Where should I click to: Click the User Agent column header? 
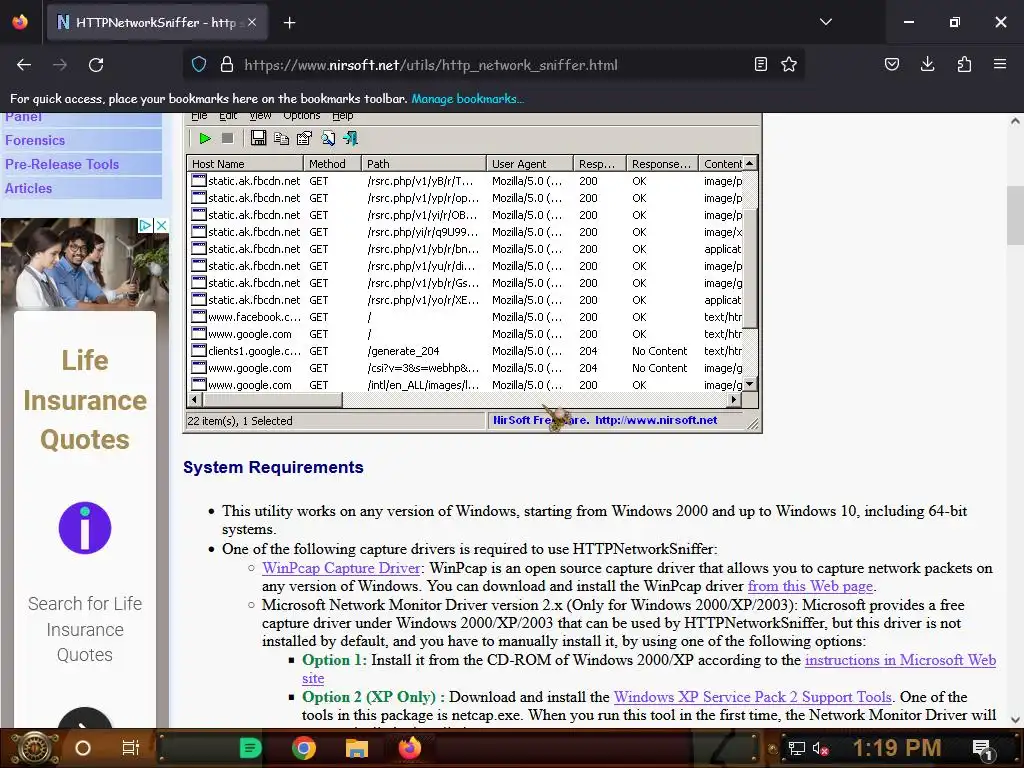coord(530,164)
